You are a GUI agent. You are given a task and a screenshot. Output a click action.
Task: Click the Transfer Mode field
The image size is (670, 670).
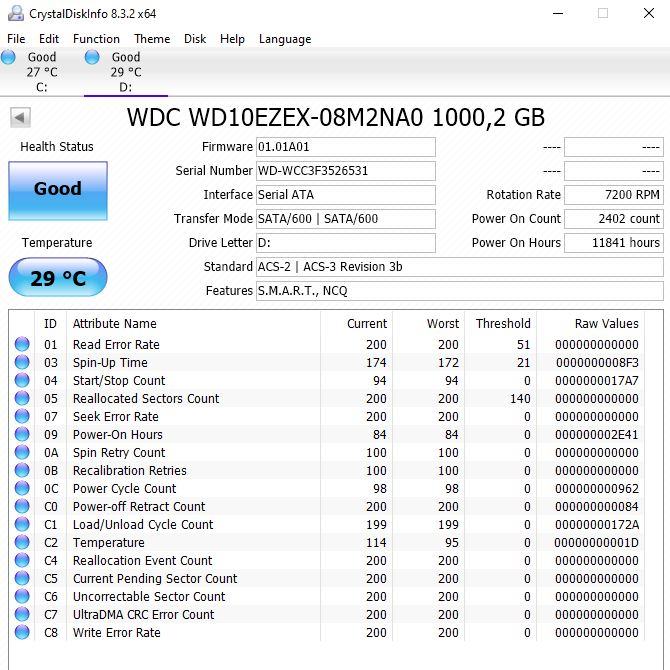(x=346, y=219)
